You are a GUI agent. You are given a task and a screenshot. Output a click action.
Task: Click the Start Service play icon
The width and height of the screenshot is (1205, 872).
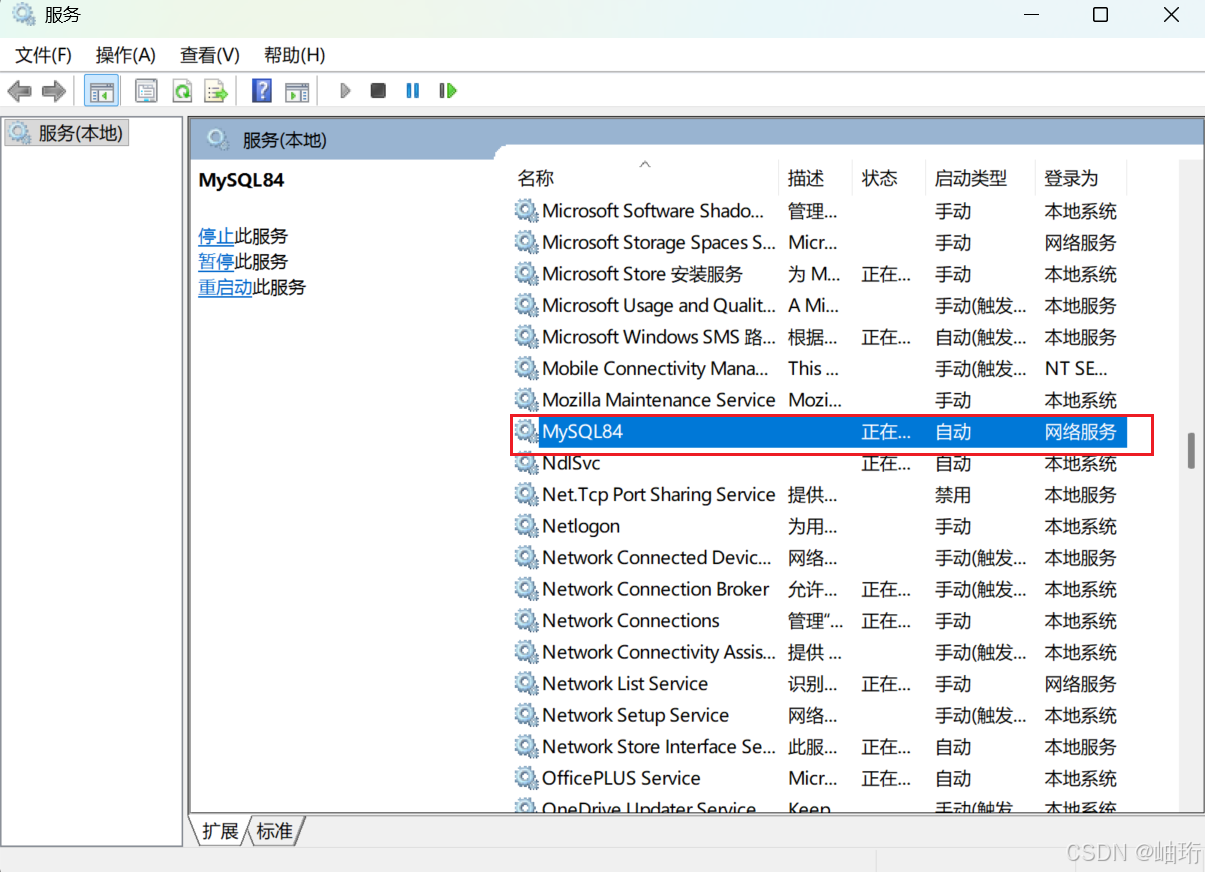point(345,91)
